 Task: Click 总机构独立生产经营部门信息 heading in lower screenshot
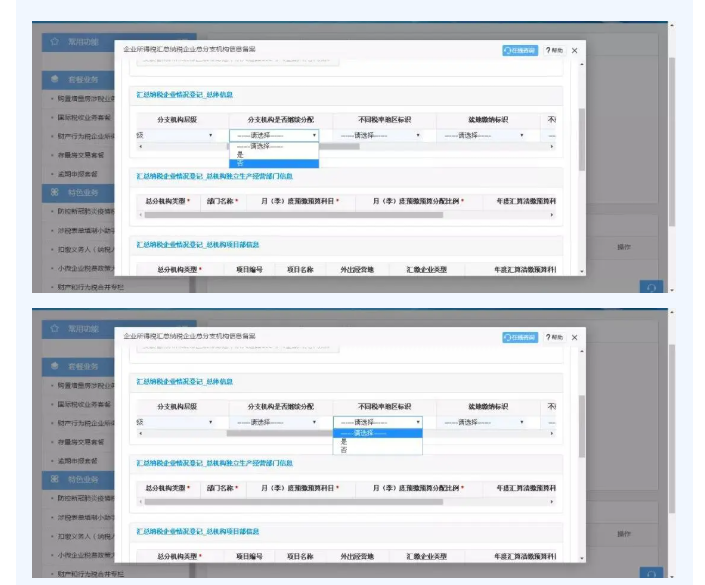[x=214, y=463]
